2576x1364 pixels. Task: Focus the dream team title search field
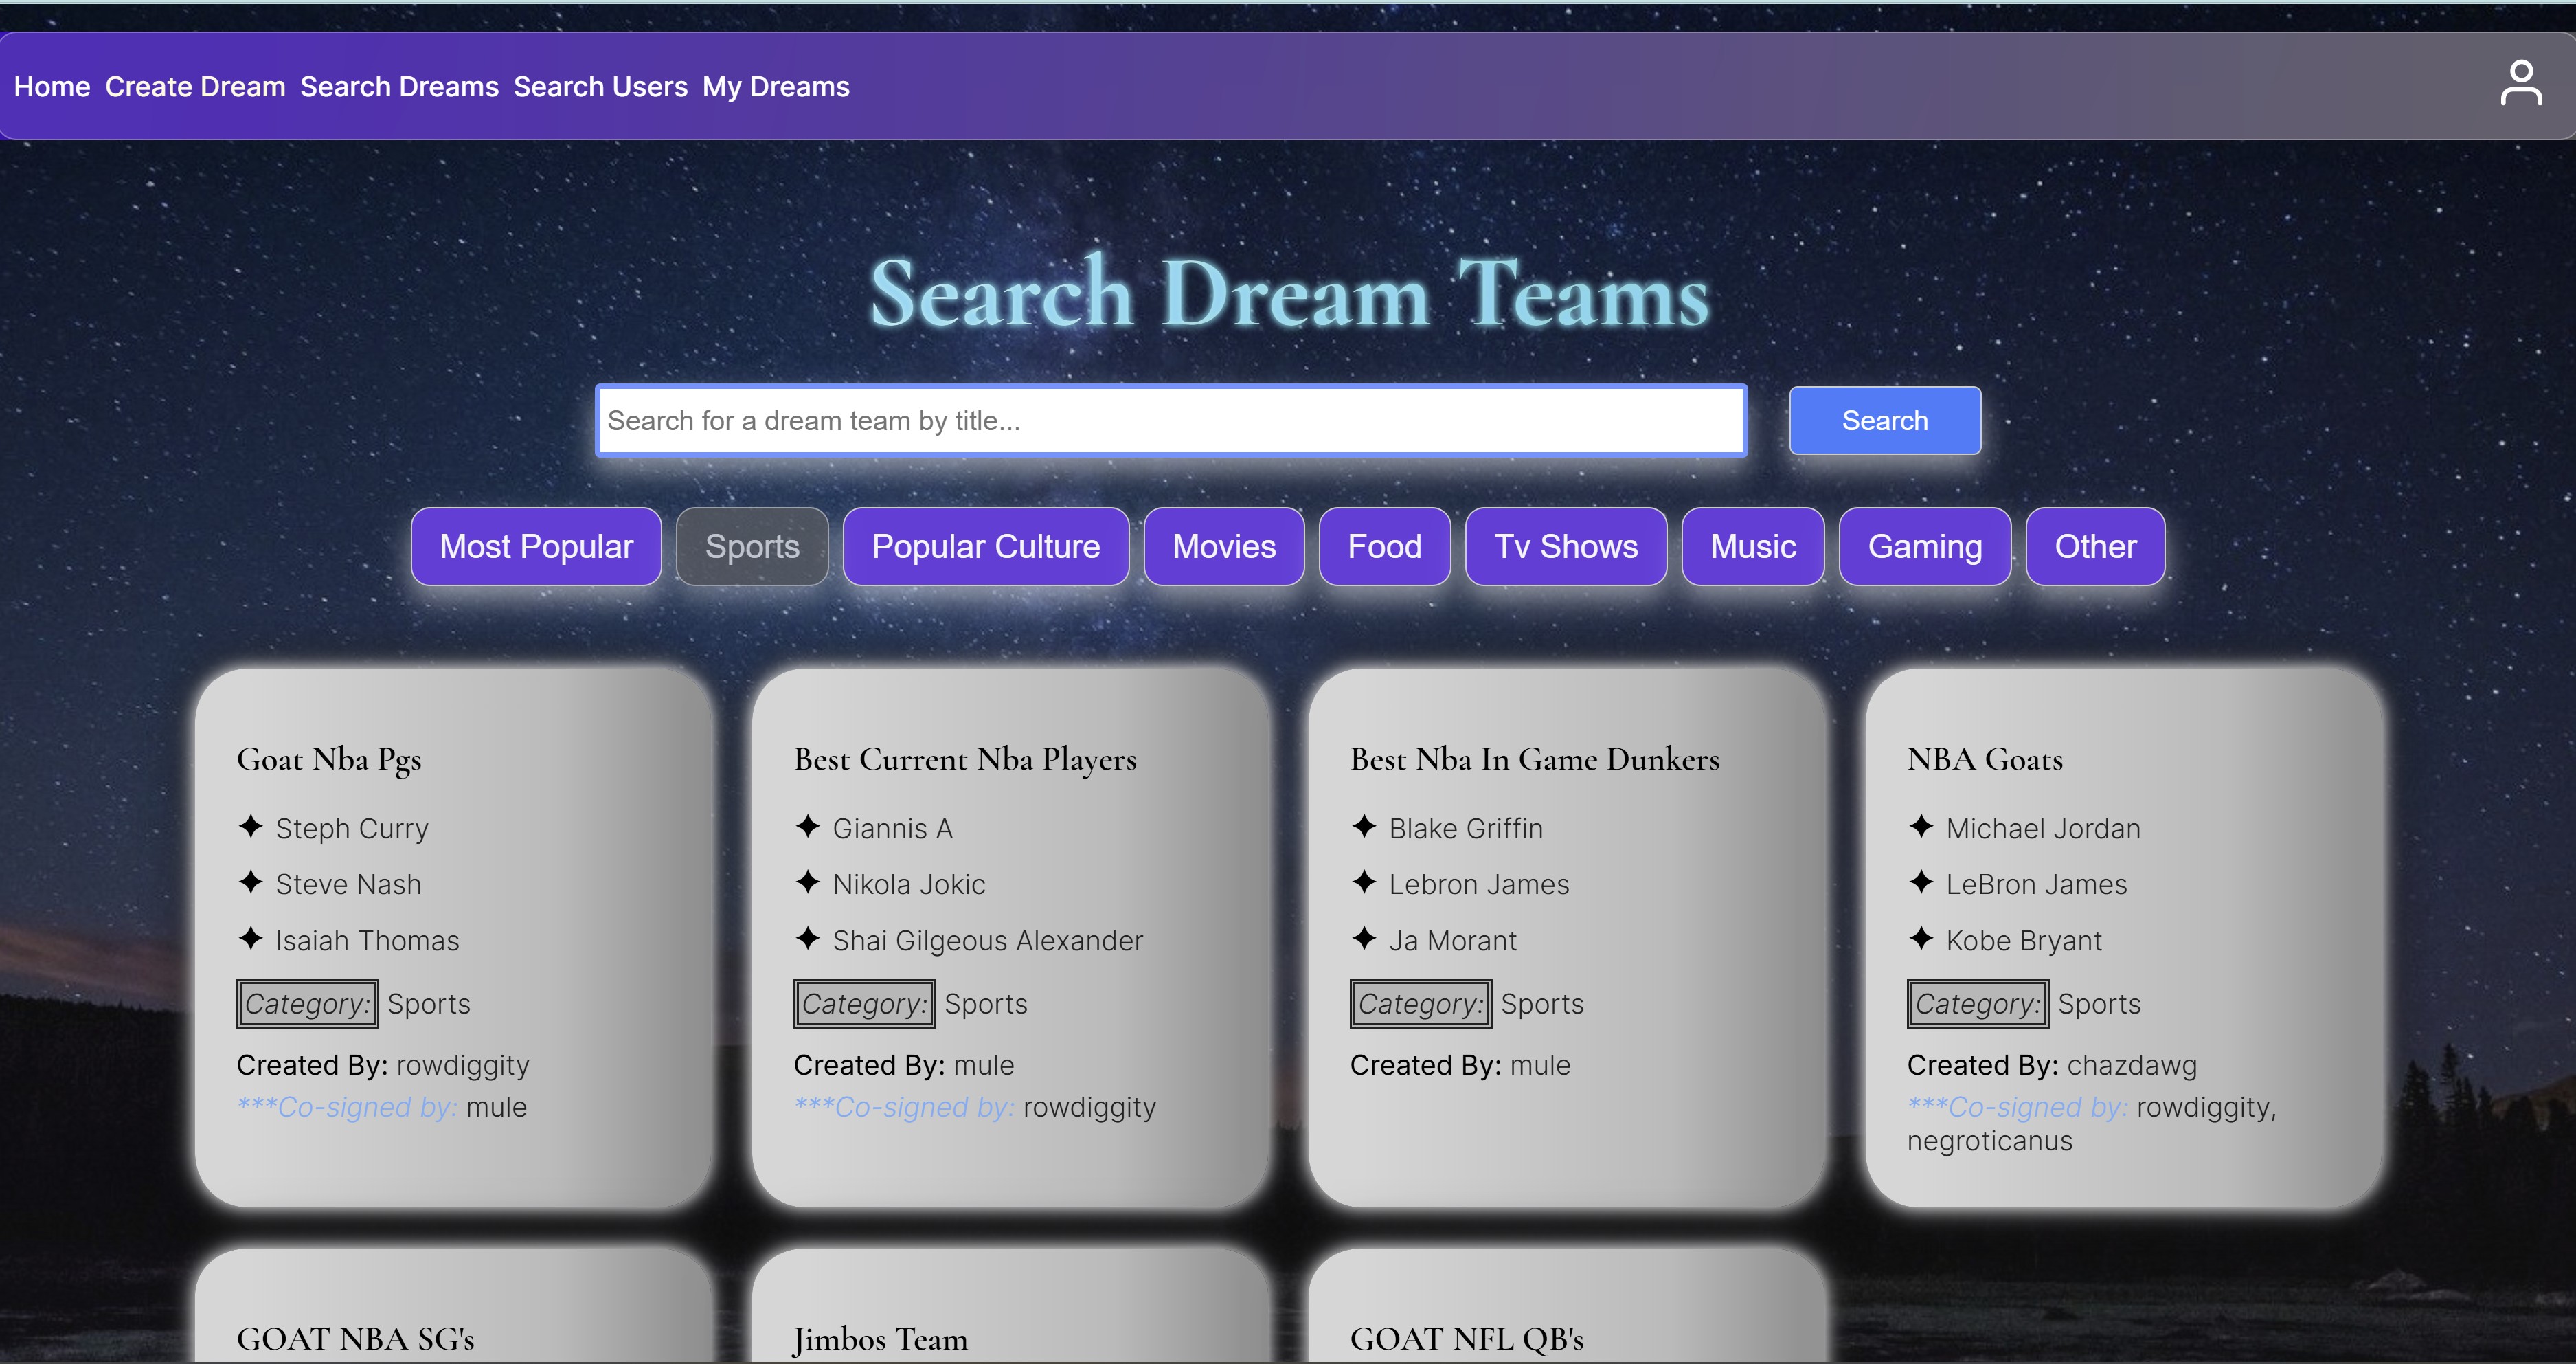click(1171, 421)
